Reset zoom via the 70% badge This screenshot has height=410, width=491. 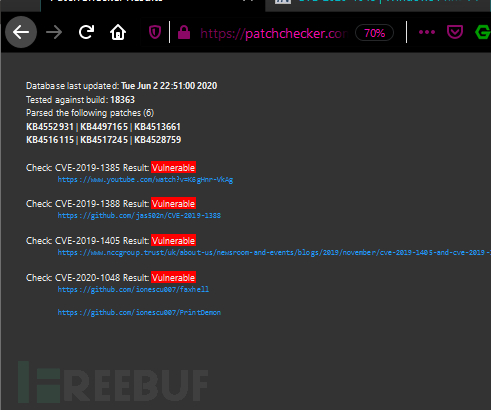[374, 33]
